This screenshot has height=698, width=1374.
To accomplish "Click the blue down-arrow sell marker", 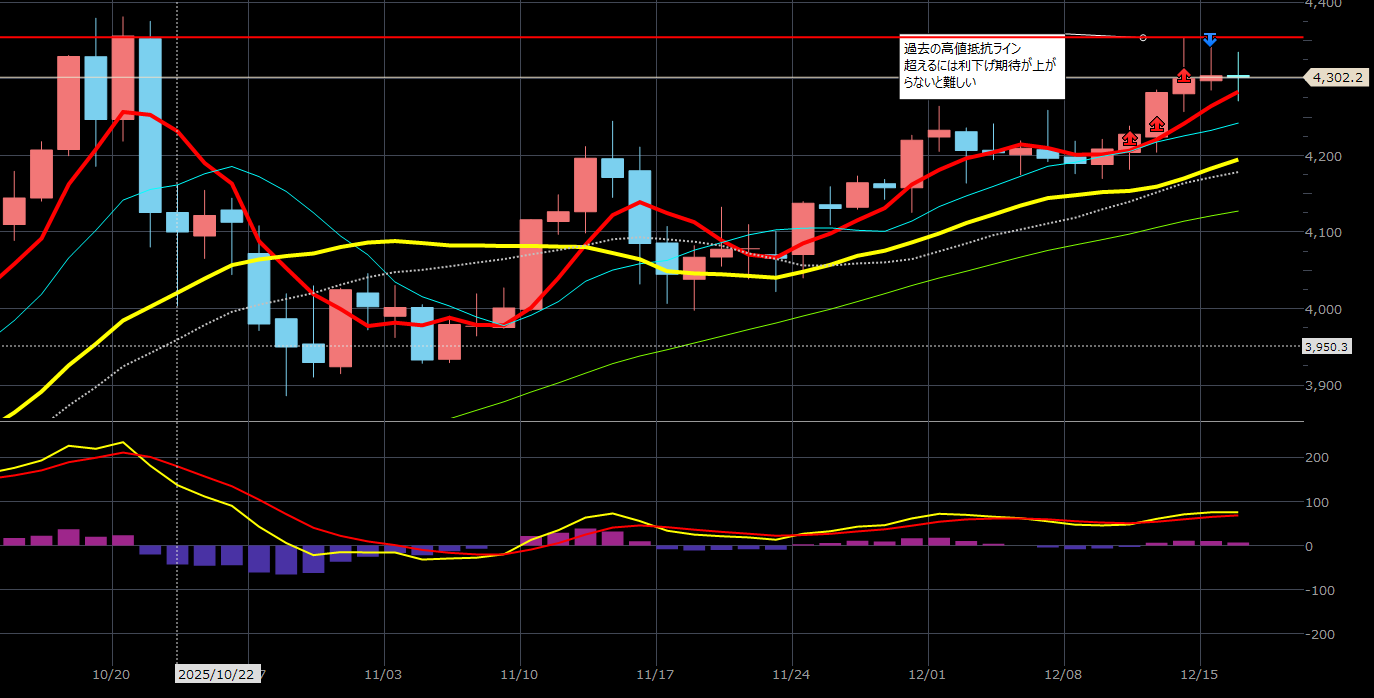I will (1210, 39).
